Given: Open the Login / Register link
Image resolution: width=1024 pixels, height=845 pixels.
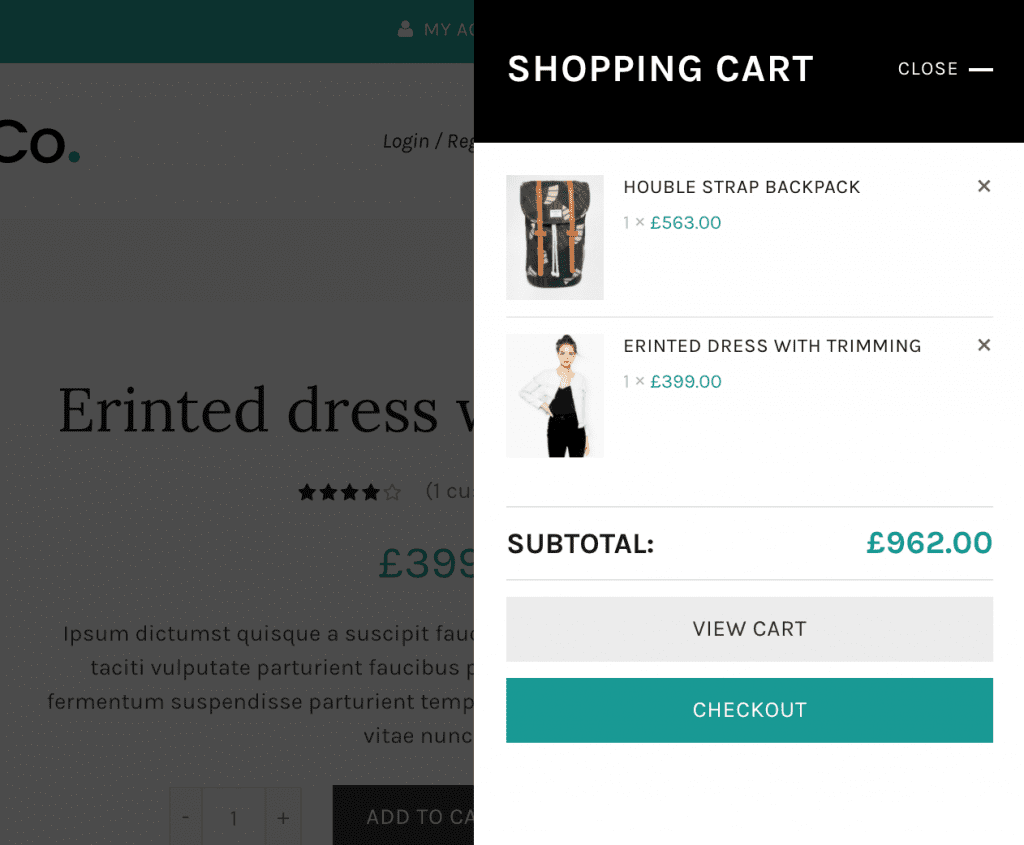Looking at the screenshot, I should 428,141.
